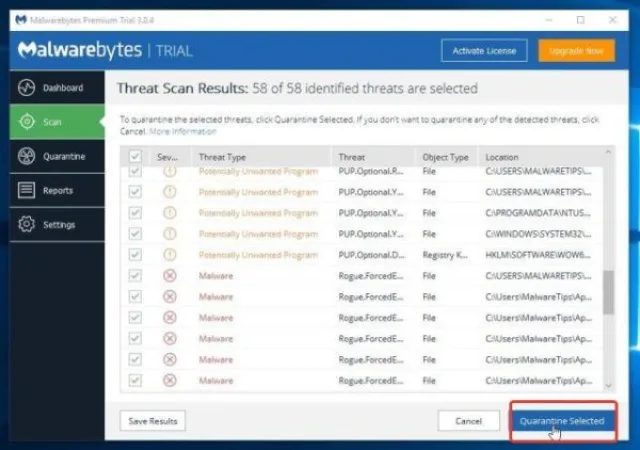Select the C:\WINDOWS\SYSTEM32\... location cell
The image size is (640, 450).
click(538, 234)
